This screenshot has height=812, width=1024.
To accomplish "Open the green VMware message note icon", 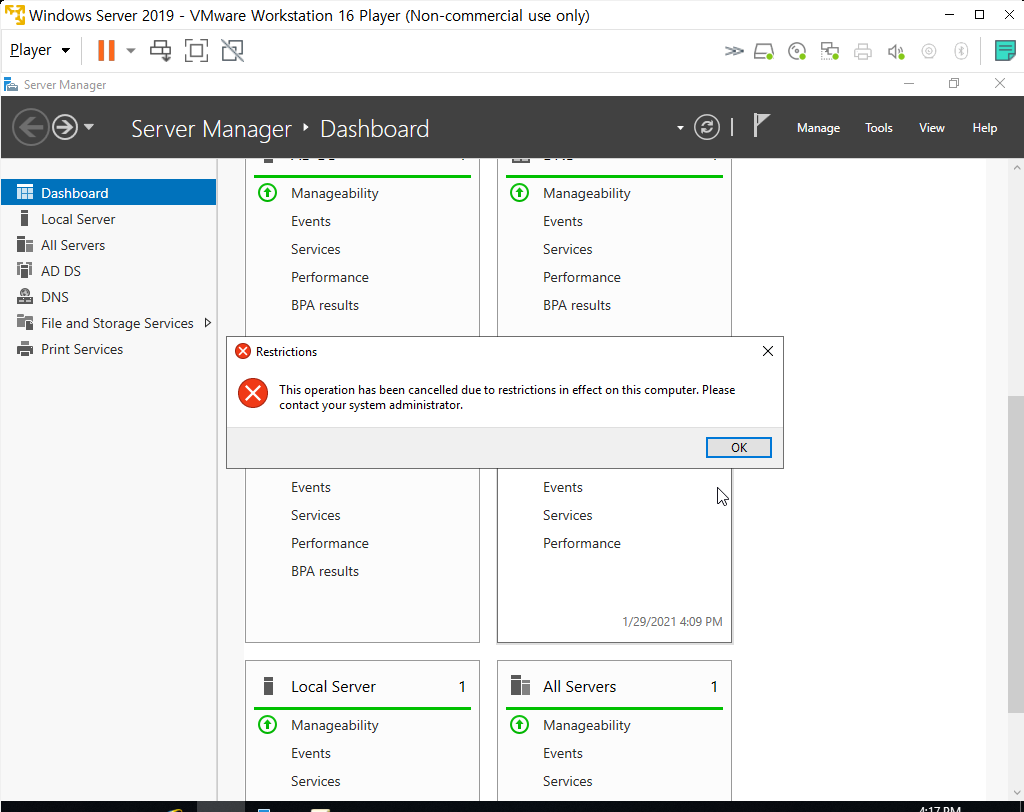I will [1004, 50].
